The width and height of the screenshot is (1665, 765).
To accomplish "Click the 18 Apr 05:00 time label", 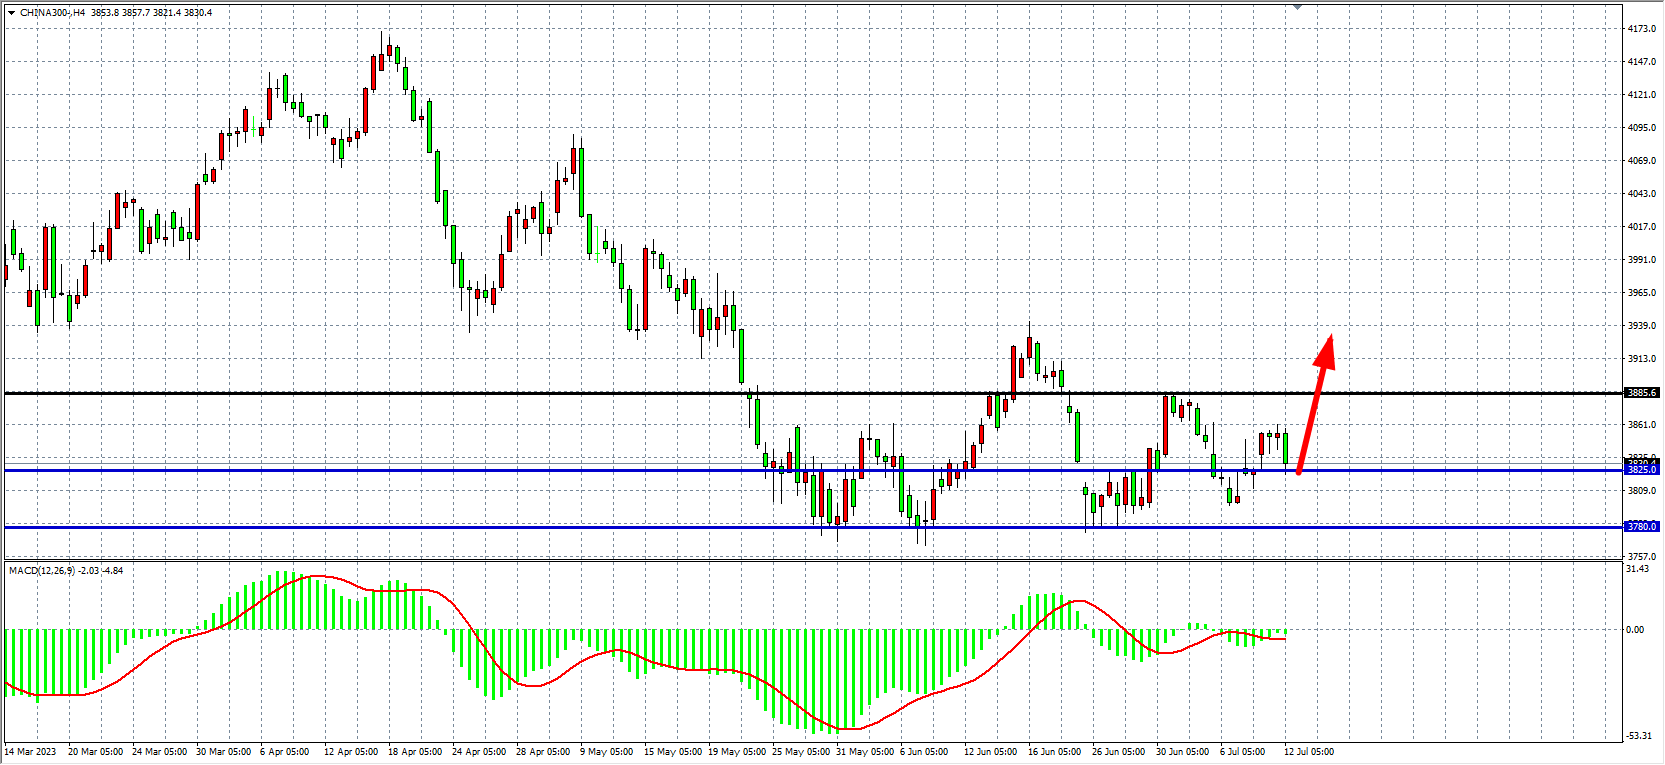I will point(415,751).
